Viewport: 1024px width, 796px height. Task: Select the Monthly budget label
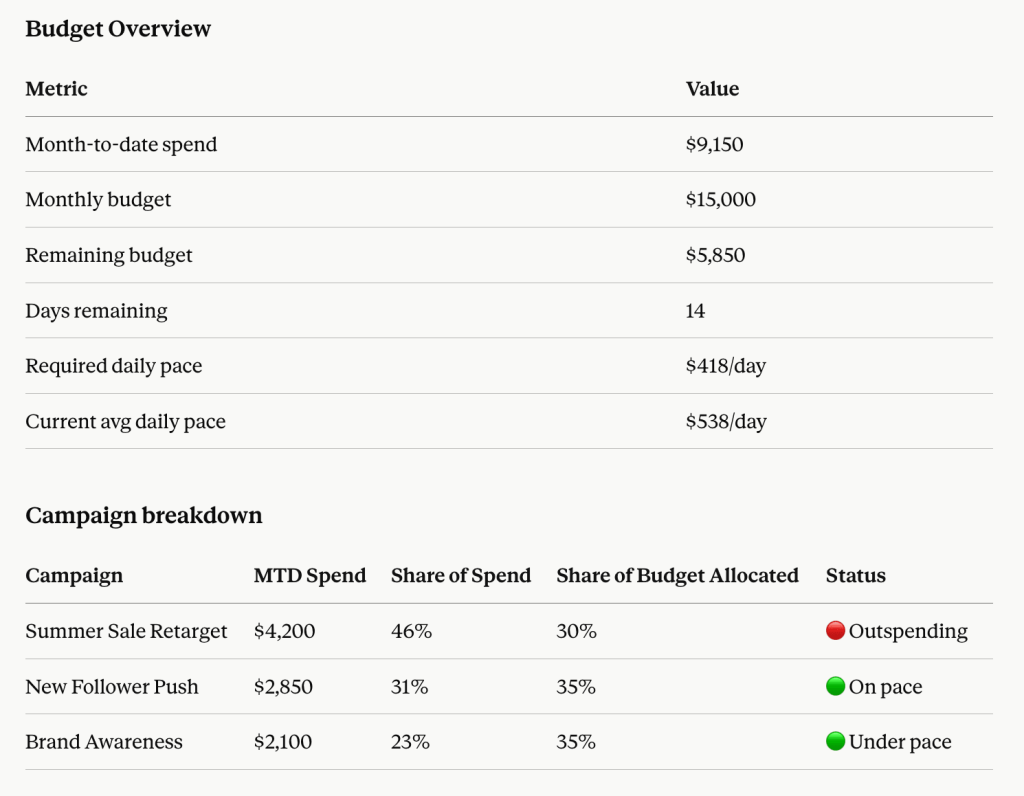coord(98,200)
